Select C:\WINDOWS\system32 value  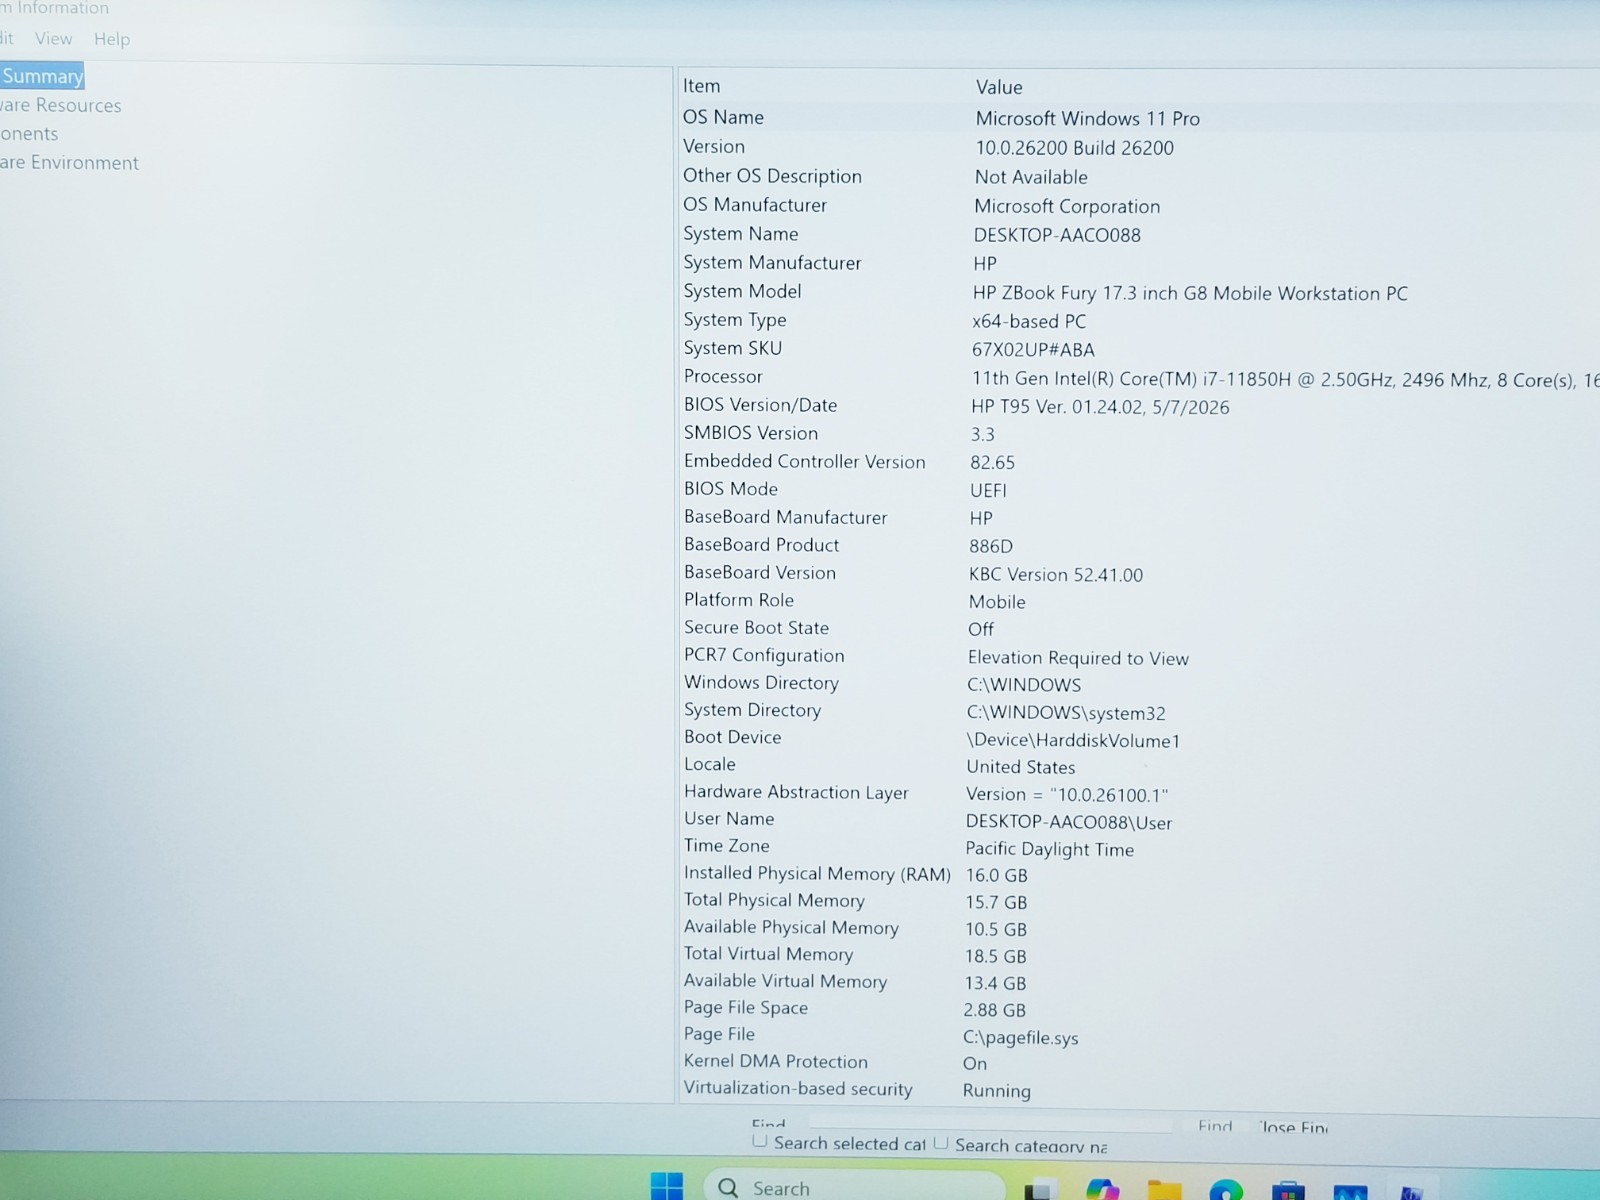tap(1066, 713)
